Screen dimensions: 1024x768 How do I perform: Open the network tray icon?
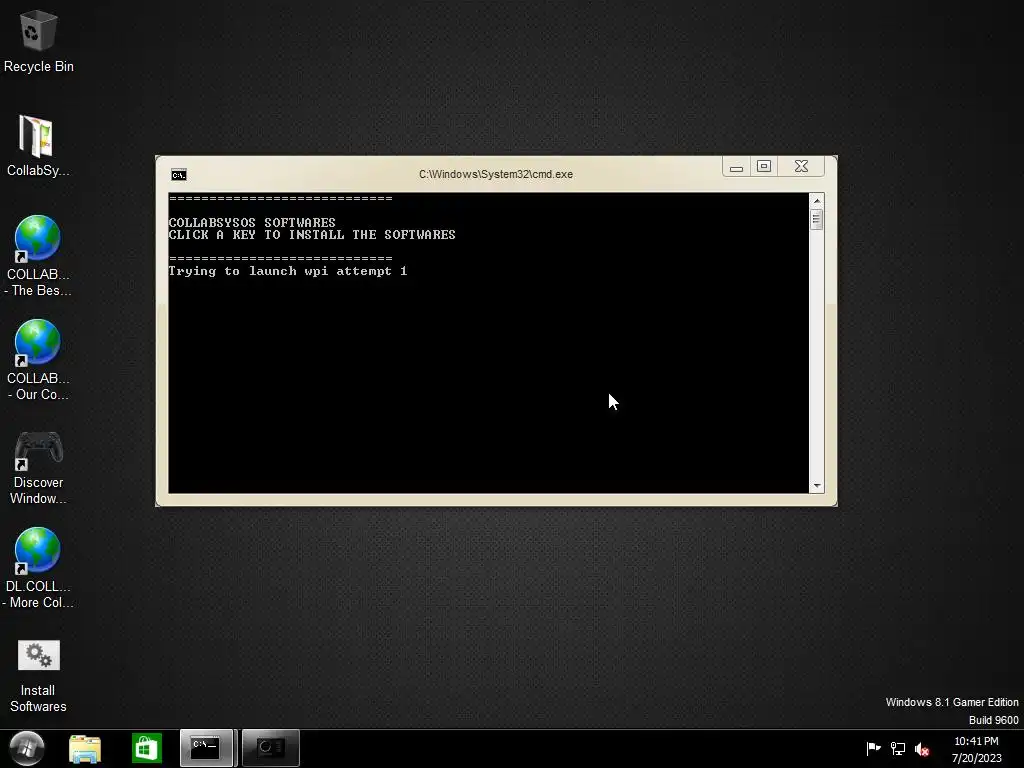(x=898, y=748)
